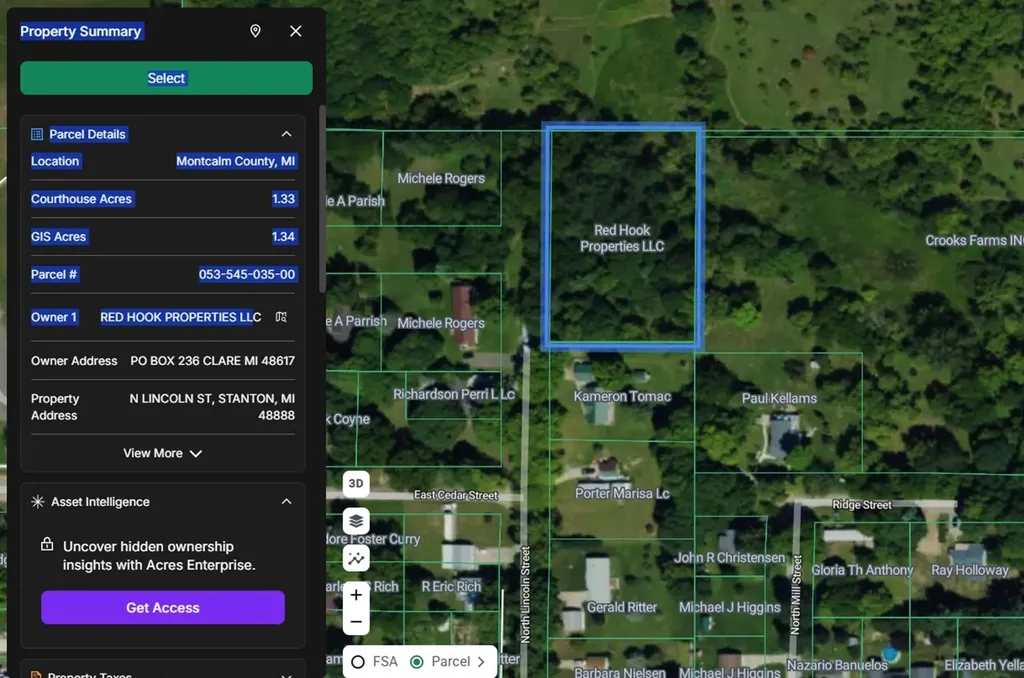
Task: Collapse the Parcel Details section
Action: (x=286, y=134)
